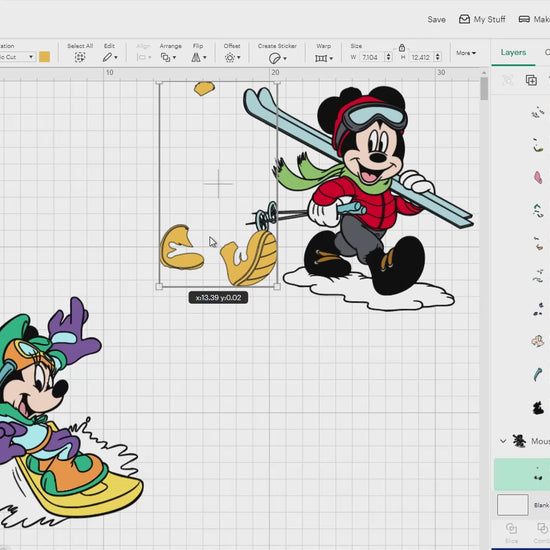Click the Save button
The height and width of the screenshot is (550, 550).
[436, 19]
